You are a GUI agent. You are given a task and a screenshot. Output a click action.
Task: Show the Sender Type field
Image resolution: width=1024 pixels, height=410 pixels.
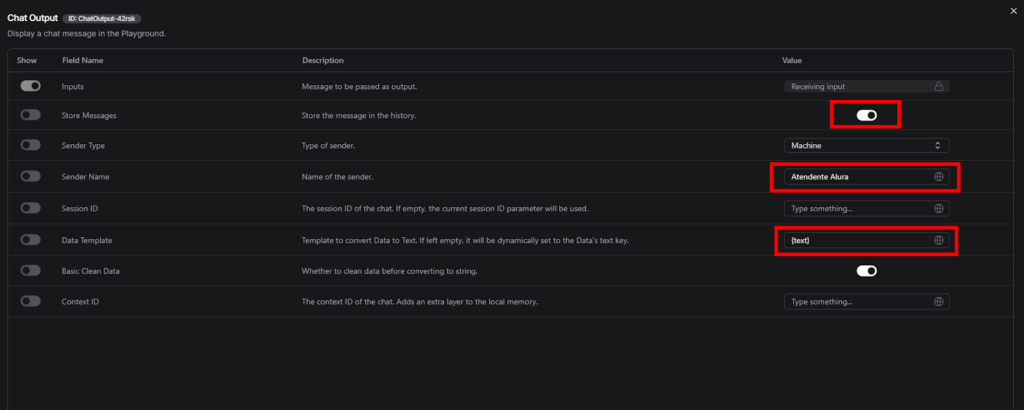tap(30, 146)
